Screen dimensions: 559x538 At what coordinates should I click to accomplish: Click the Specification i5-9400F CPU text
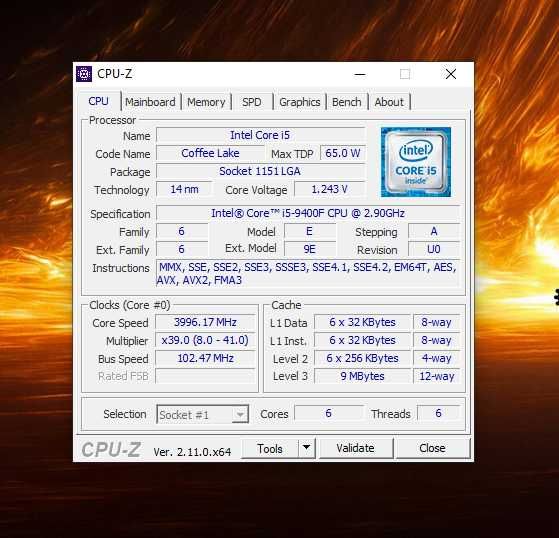point(308,213)
